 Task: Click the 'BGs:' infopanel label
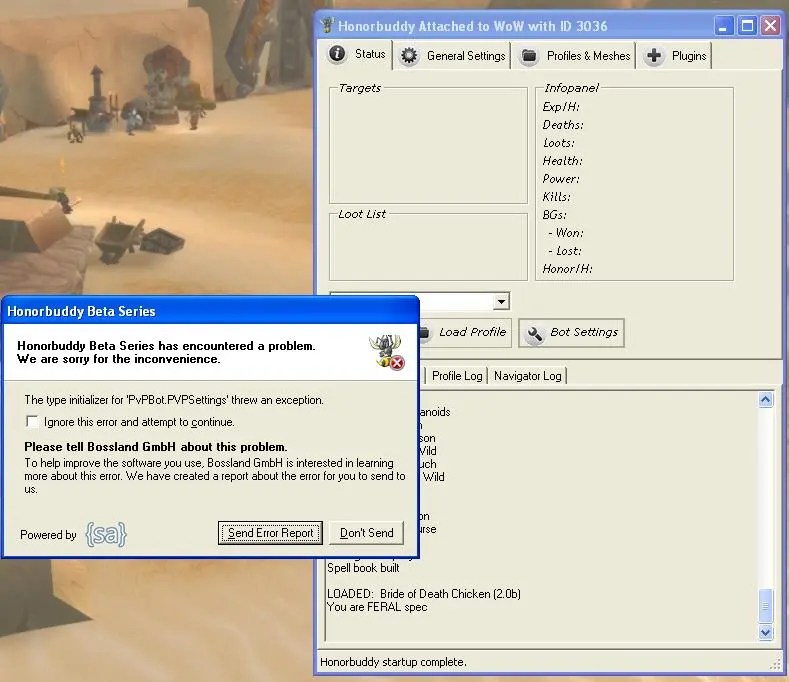(554, 215)
